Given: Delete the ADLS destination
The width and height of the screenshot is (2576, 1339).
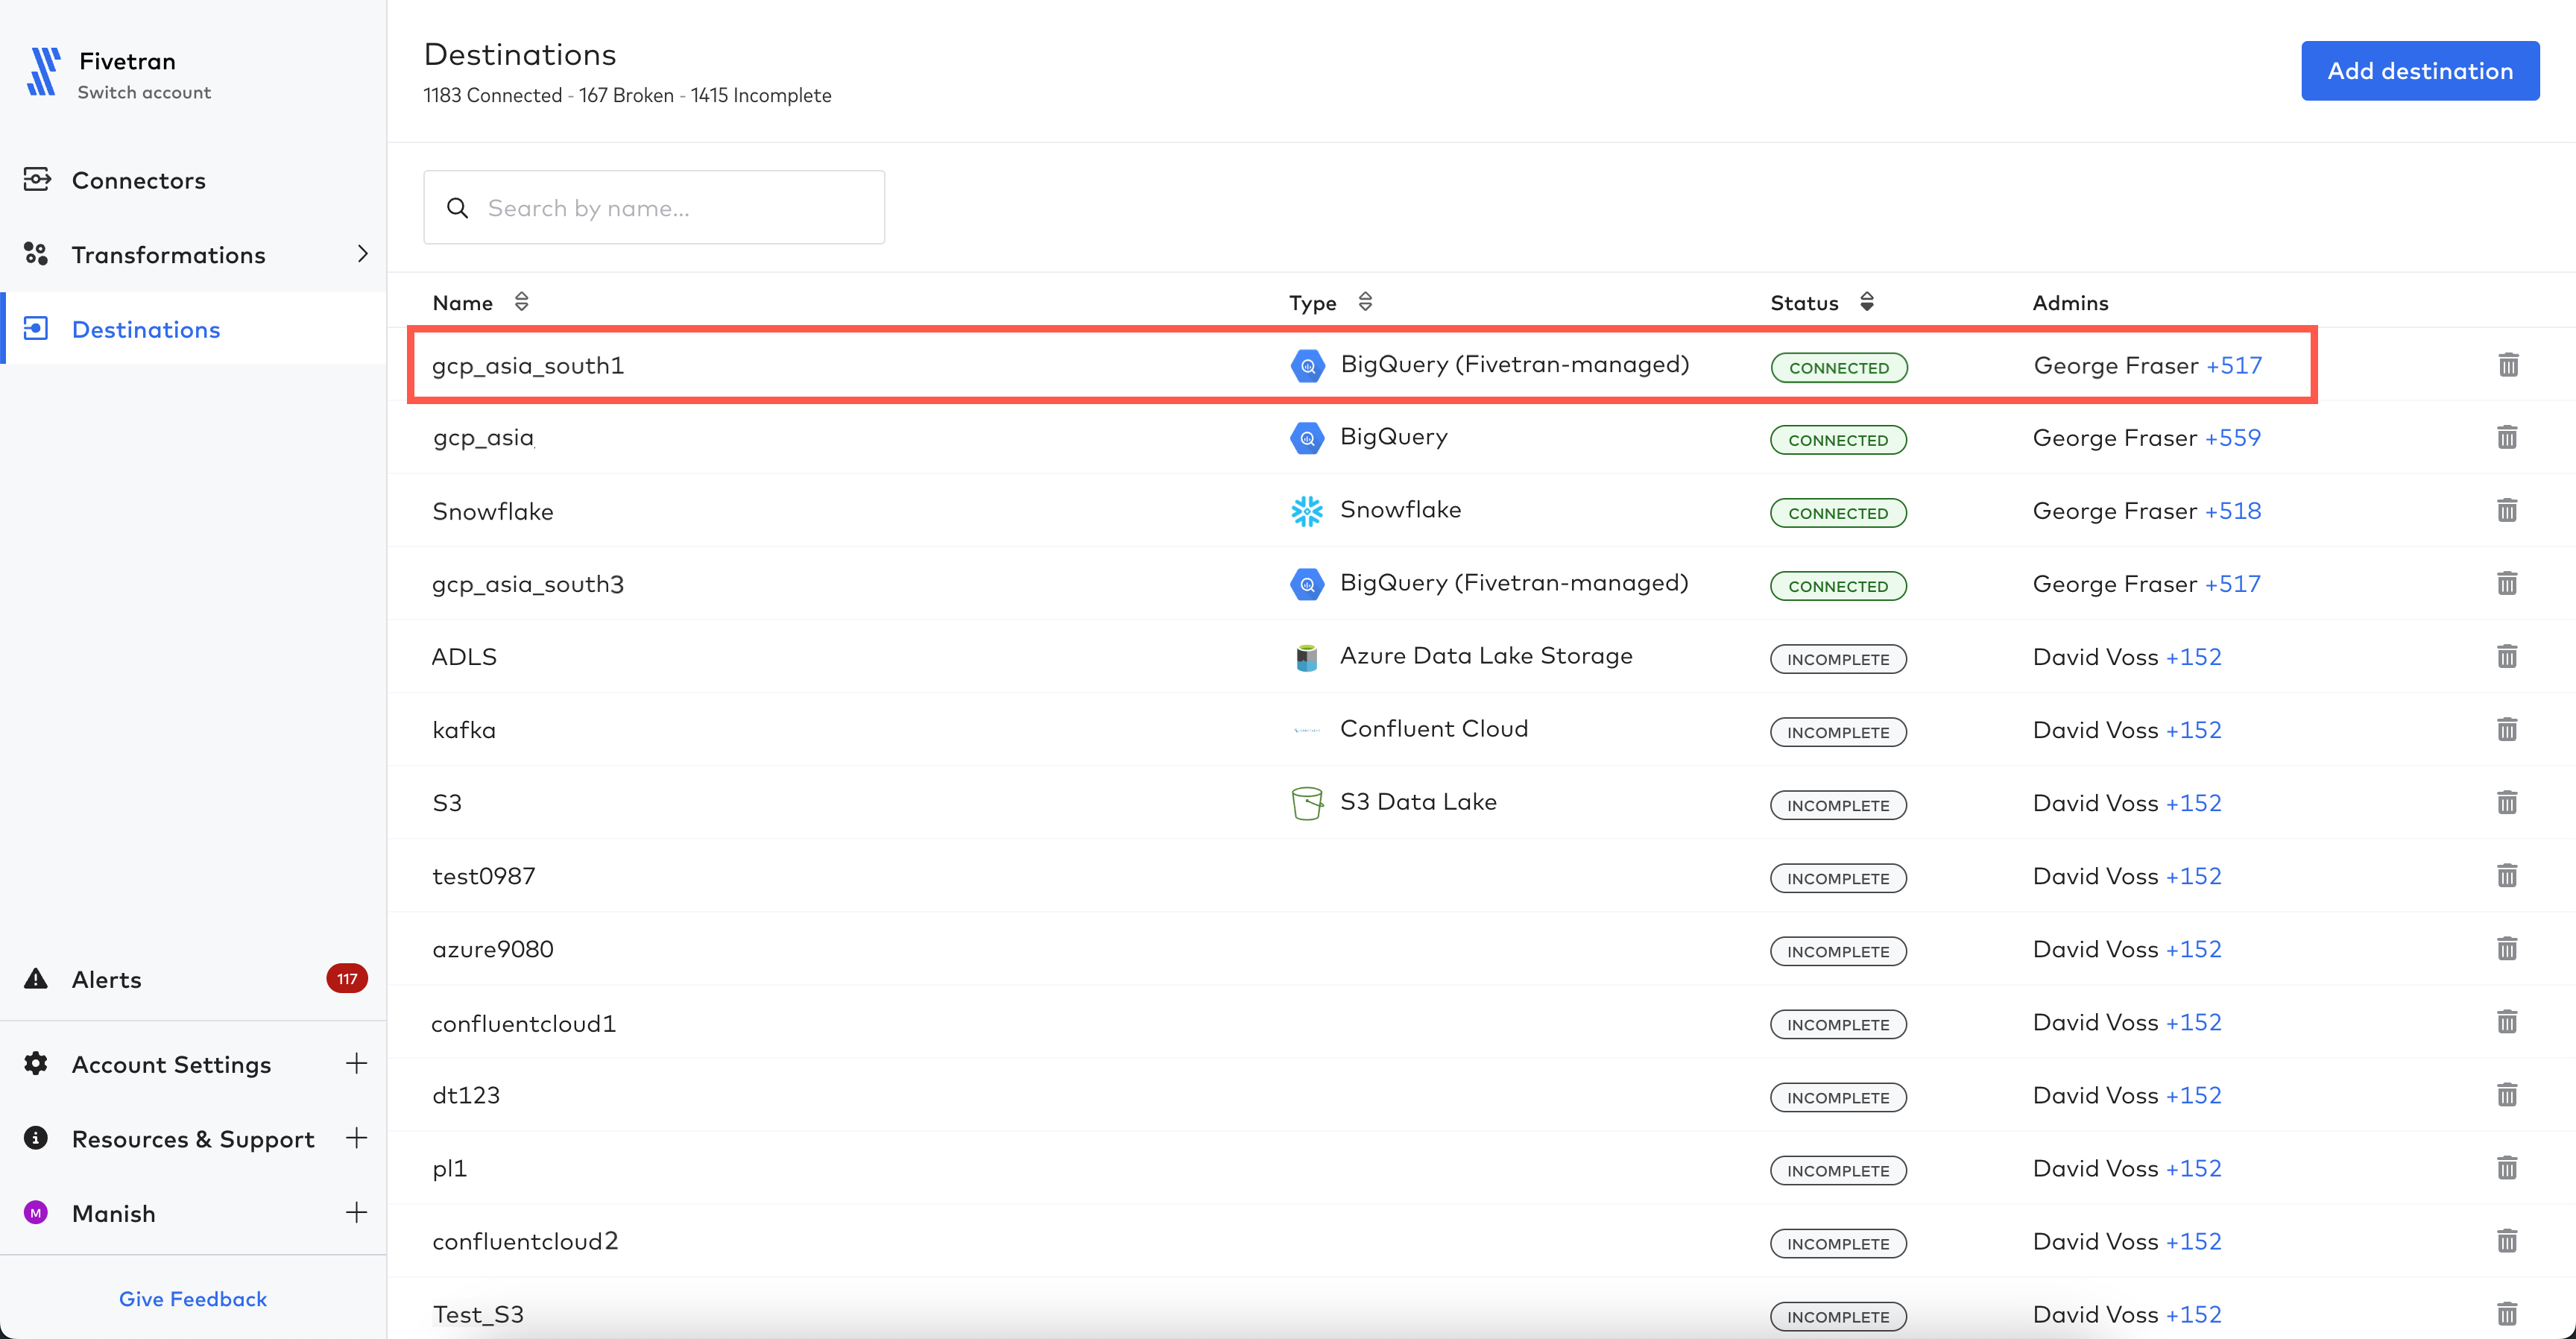Looking at the screenshot, I should [x=2507, y=656].
